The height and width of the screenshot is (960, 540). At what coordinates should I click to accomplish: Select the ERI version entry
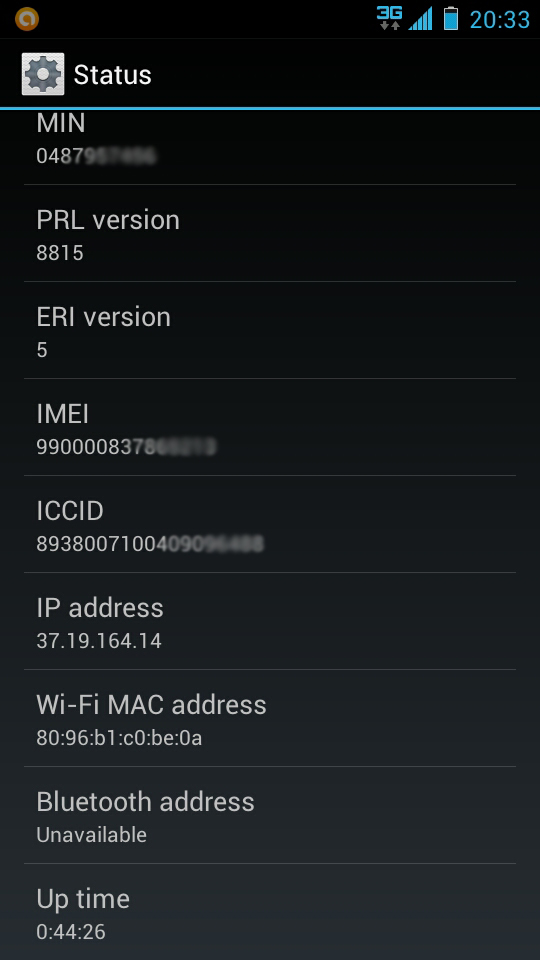click(270, 330)
